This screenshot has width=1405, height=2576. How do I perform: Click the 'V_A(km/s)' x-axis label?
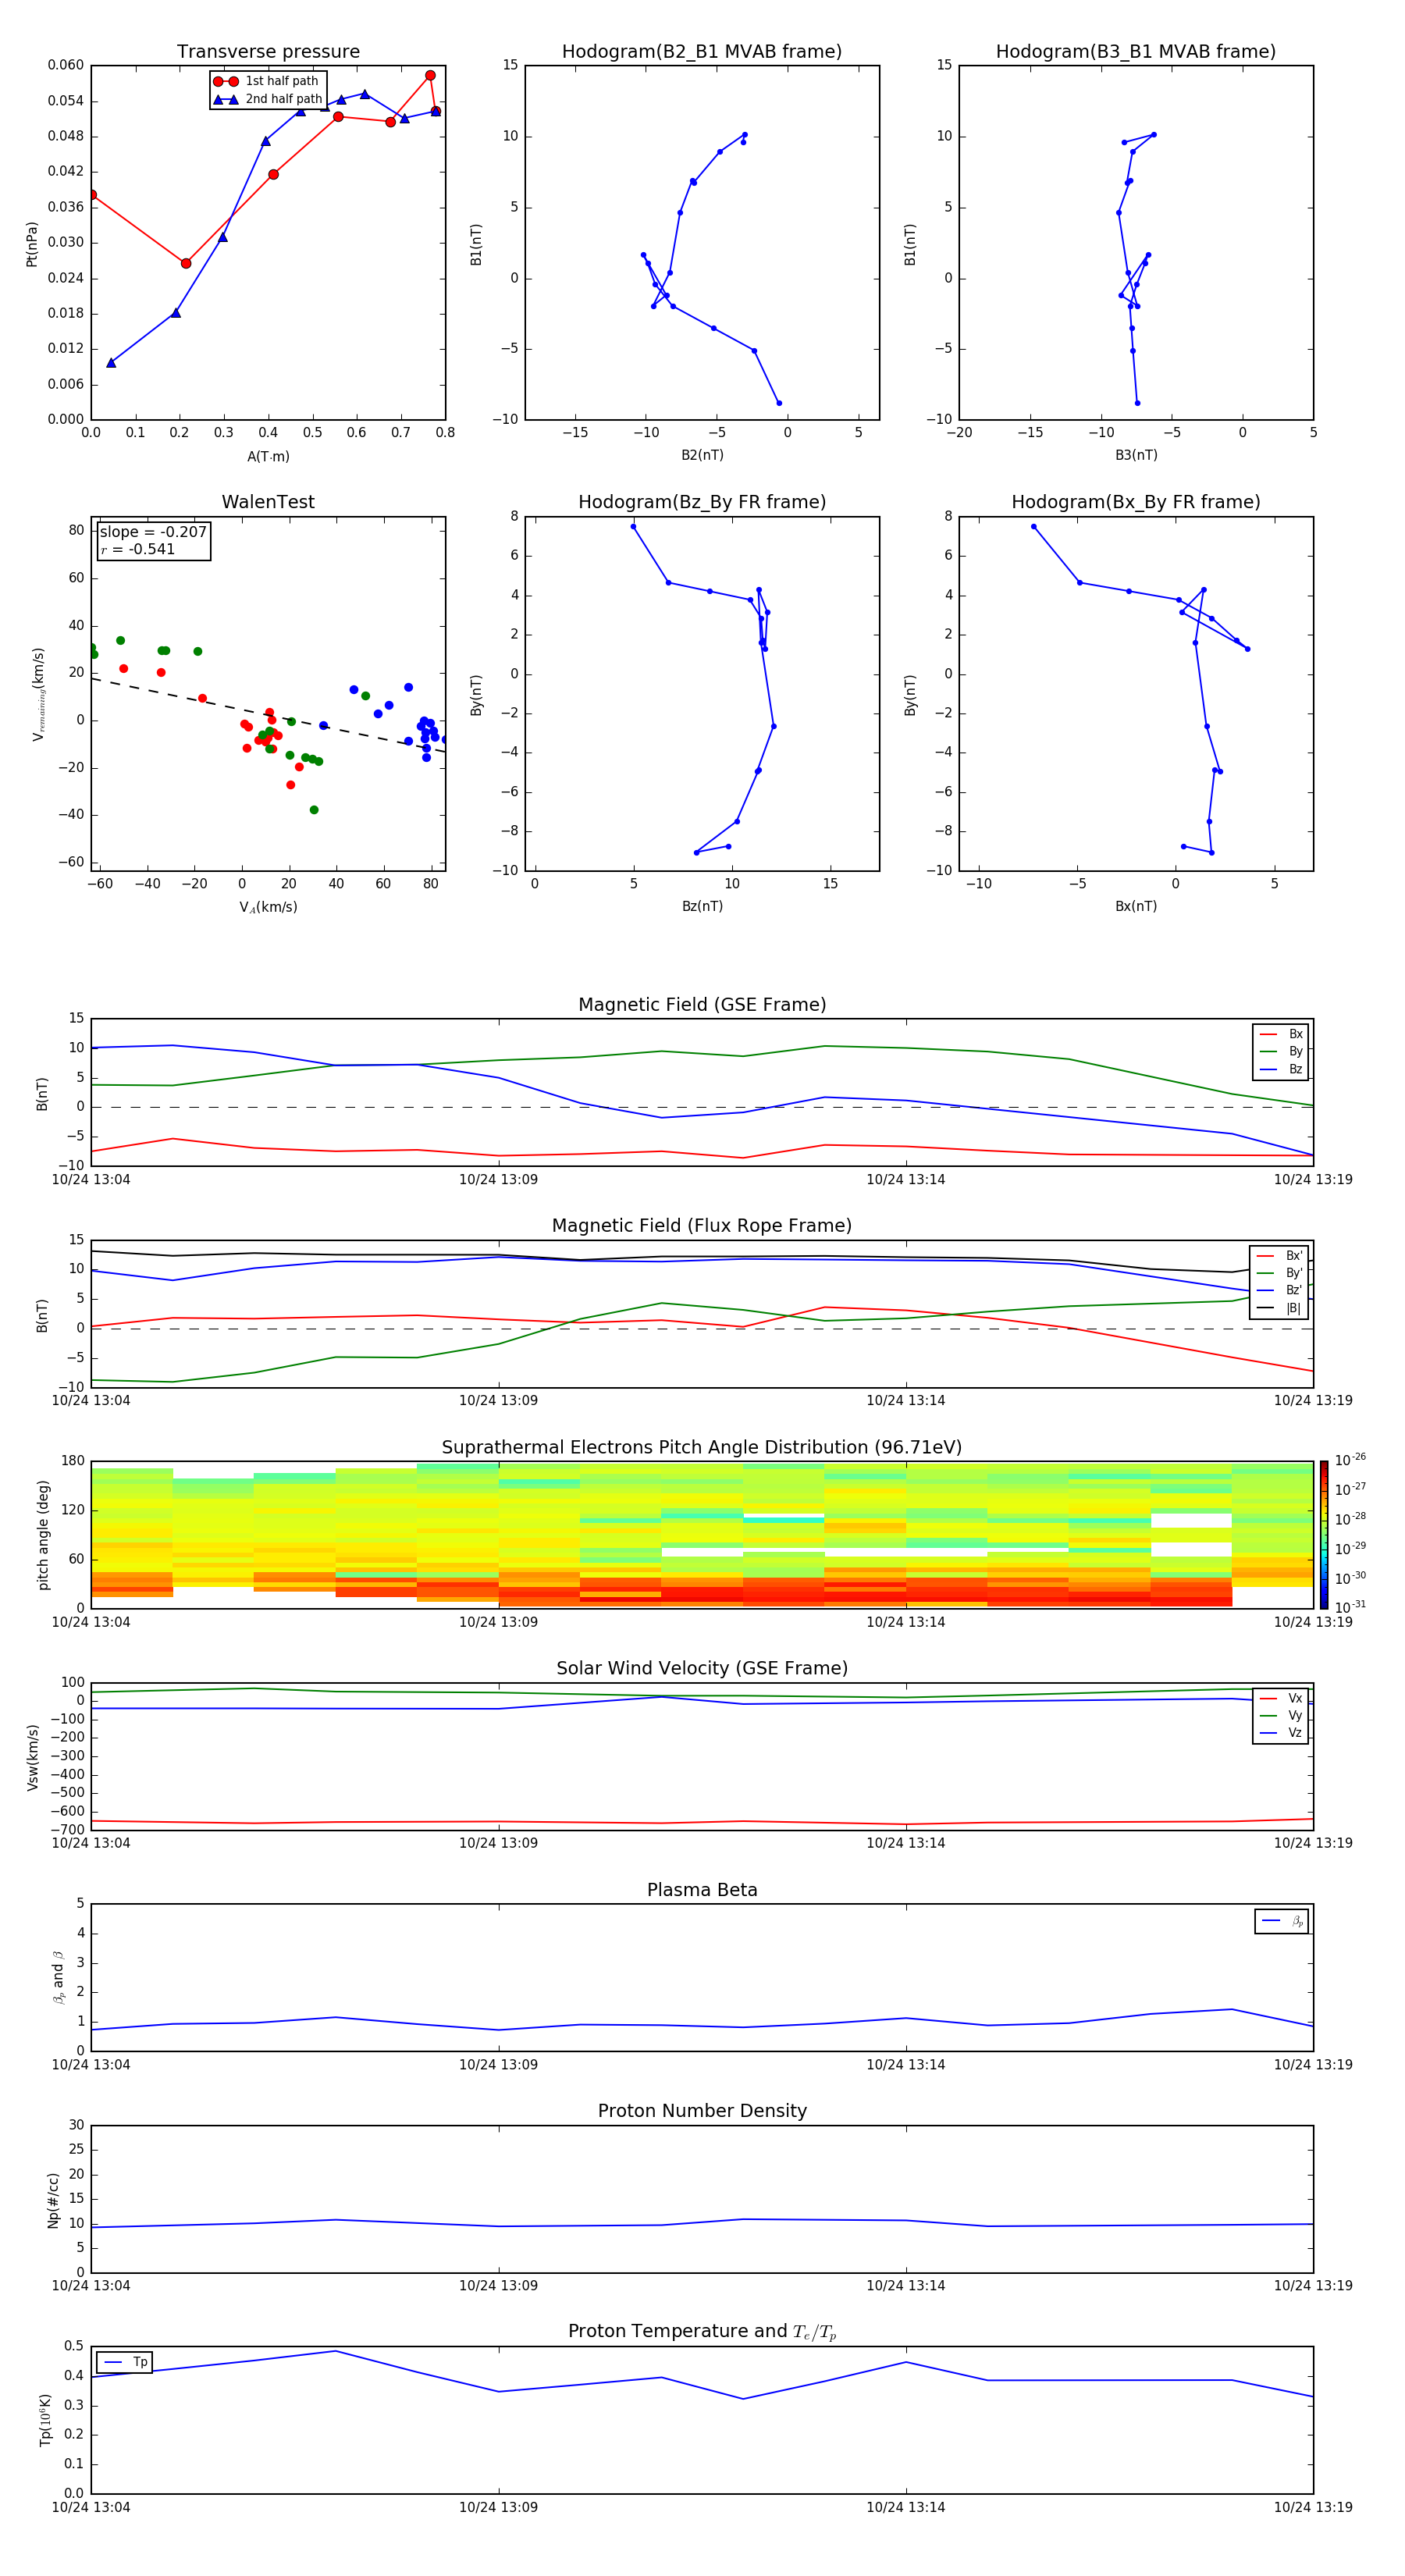tap(268, 907)
